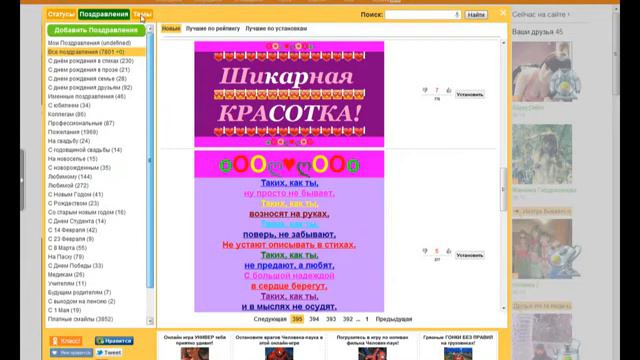Open page 394 in the pagination
The height and width of the screenshot is (360, 640).
[314, 319]
